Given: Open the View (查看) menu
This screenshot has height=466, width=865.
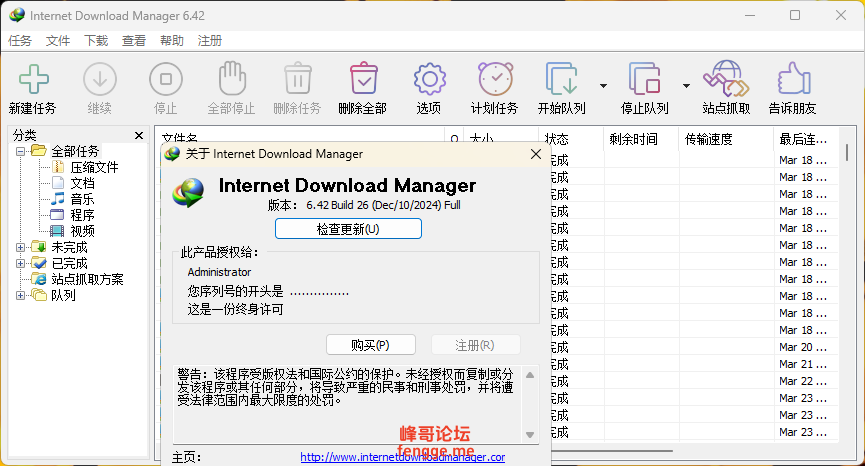Looking at the screenshot, I should 134,41.
